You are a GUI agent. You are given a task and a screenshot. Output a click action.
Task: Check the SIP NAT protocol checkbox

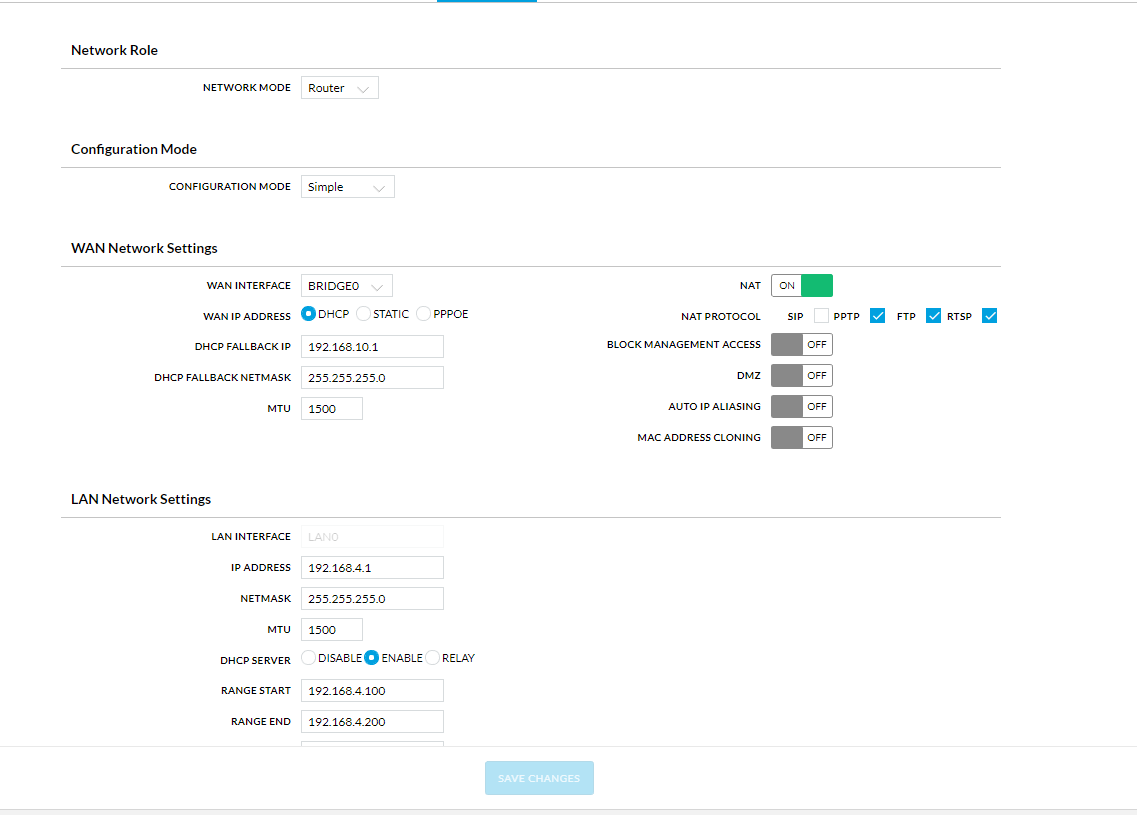click(x=821, y=316)
